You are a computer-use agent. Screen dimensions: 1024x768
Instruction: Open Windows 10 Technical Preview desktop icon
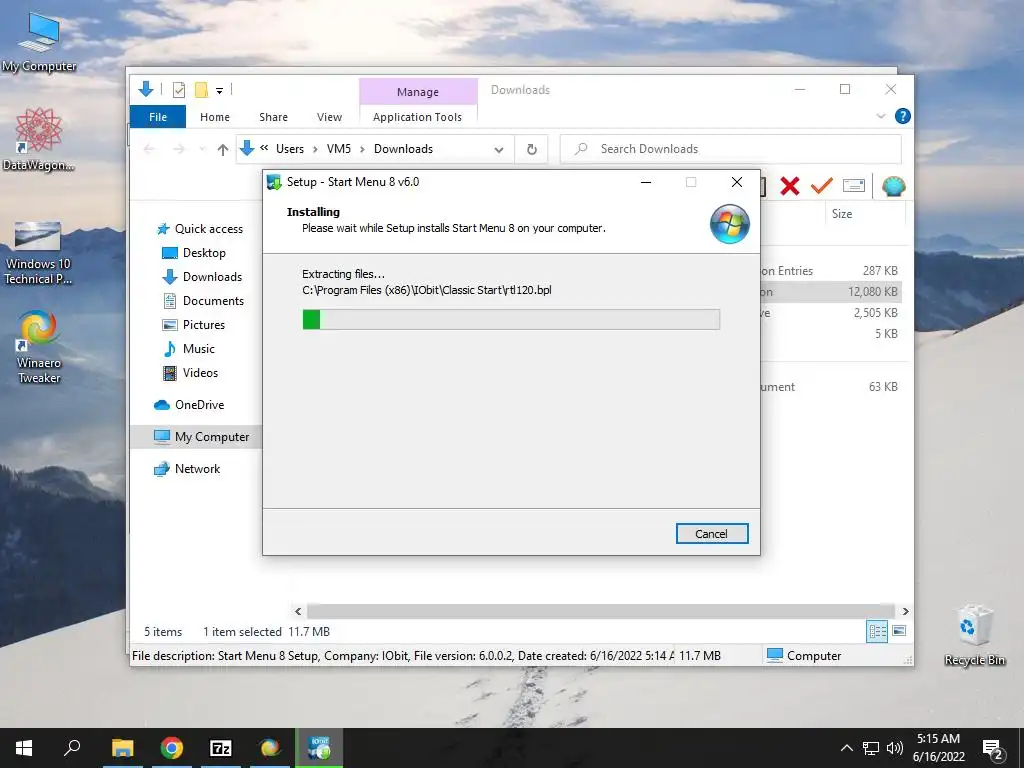(x=38, y=253)
